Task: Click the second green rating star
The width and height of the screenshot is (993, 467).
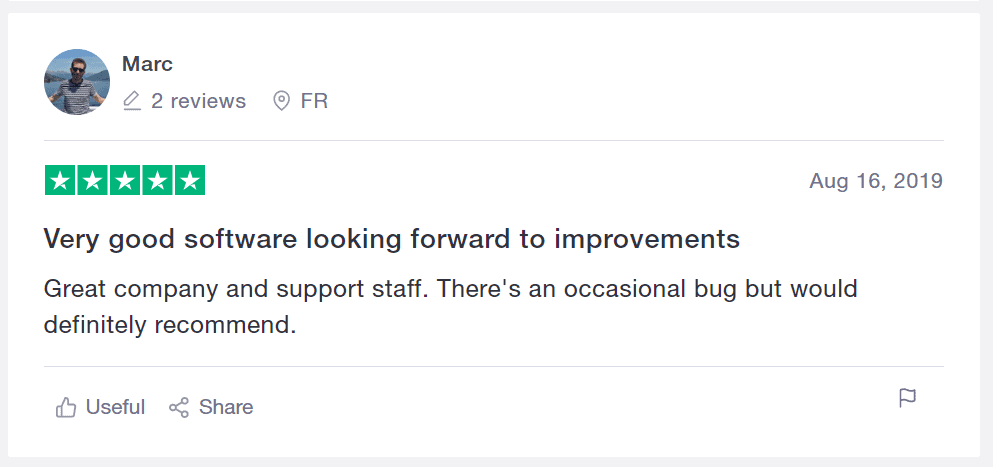Action: coord(92,180)
